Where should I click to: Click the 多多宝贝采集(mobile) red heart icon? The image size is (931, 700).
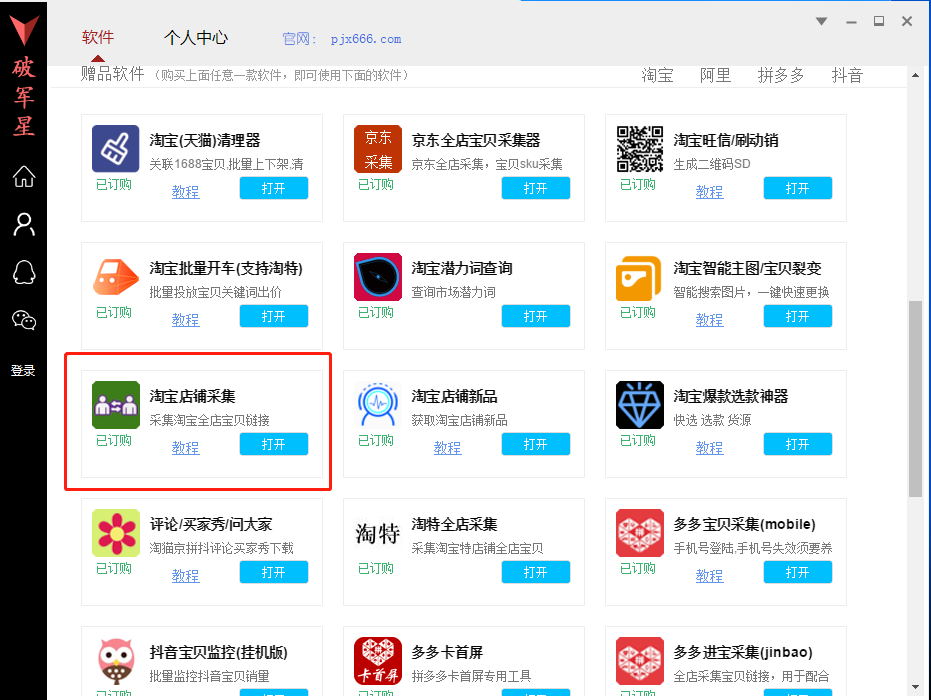click(x=639, y=533)
